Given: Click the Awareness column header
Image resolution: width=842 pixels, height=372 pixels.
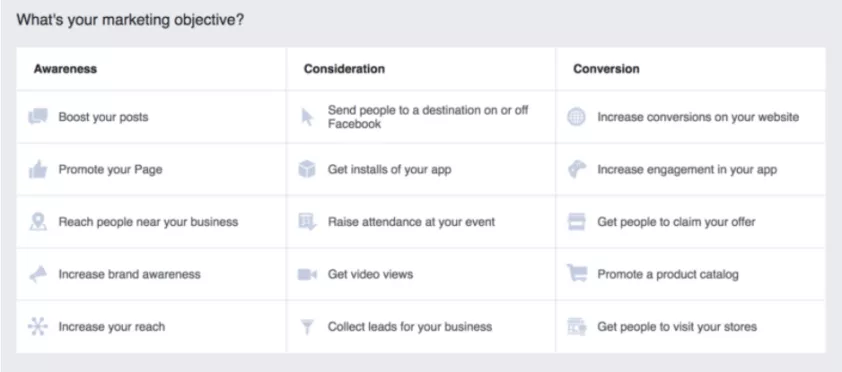Looking at the screenshot, I should [65, 69].
